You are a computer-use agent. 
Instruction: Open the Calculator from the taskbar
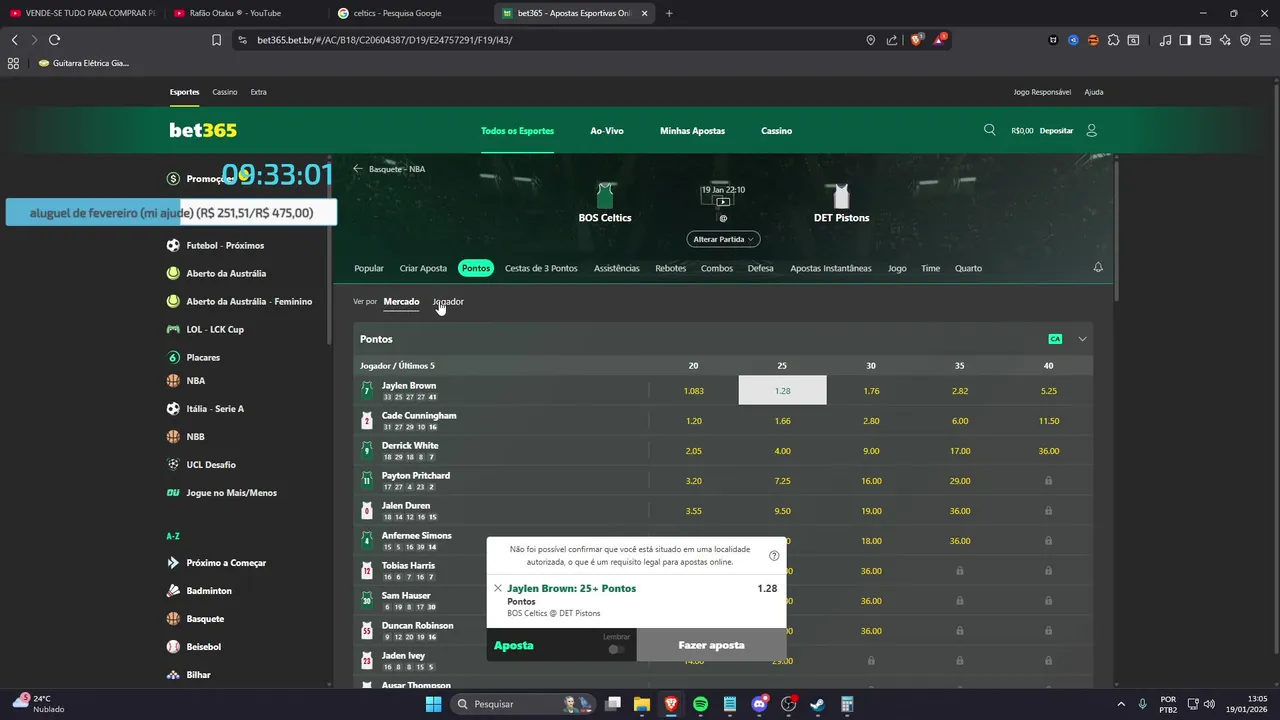point(846,704)
